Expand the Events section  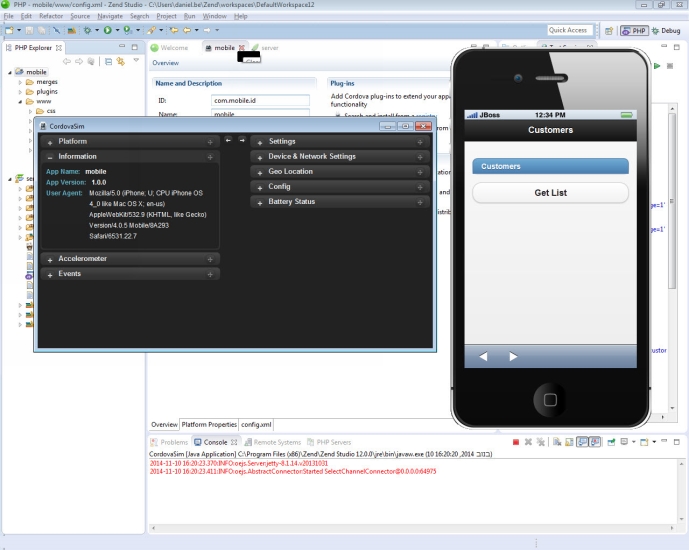coord(131,274)
